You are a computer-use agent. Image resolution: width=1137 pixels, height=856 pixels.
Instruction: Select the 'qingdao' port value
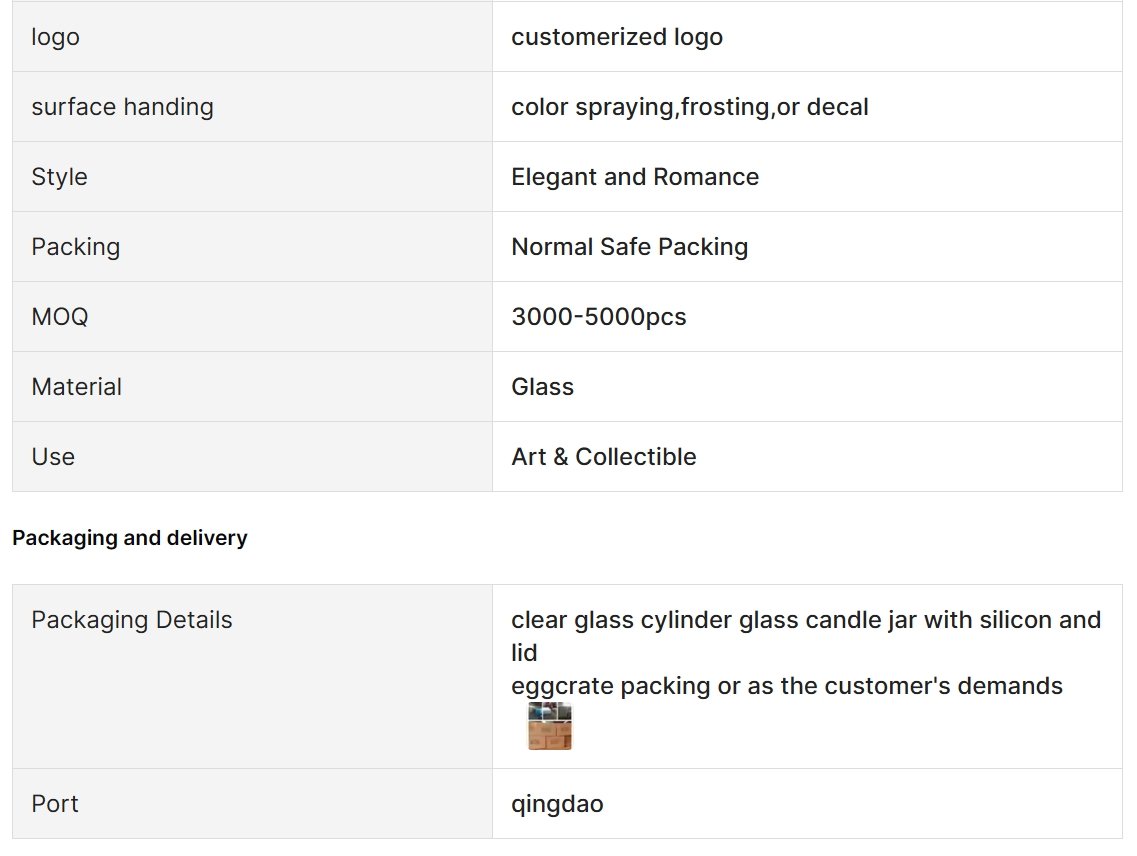click(x=557, y=804)
